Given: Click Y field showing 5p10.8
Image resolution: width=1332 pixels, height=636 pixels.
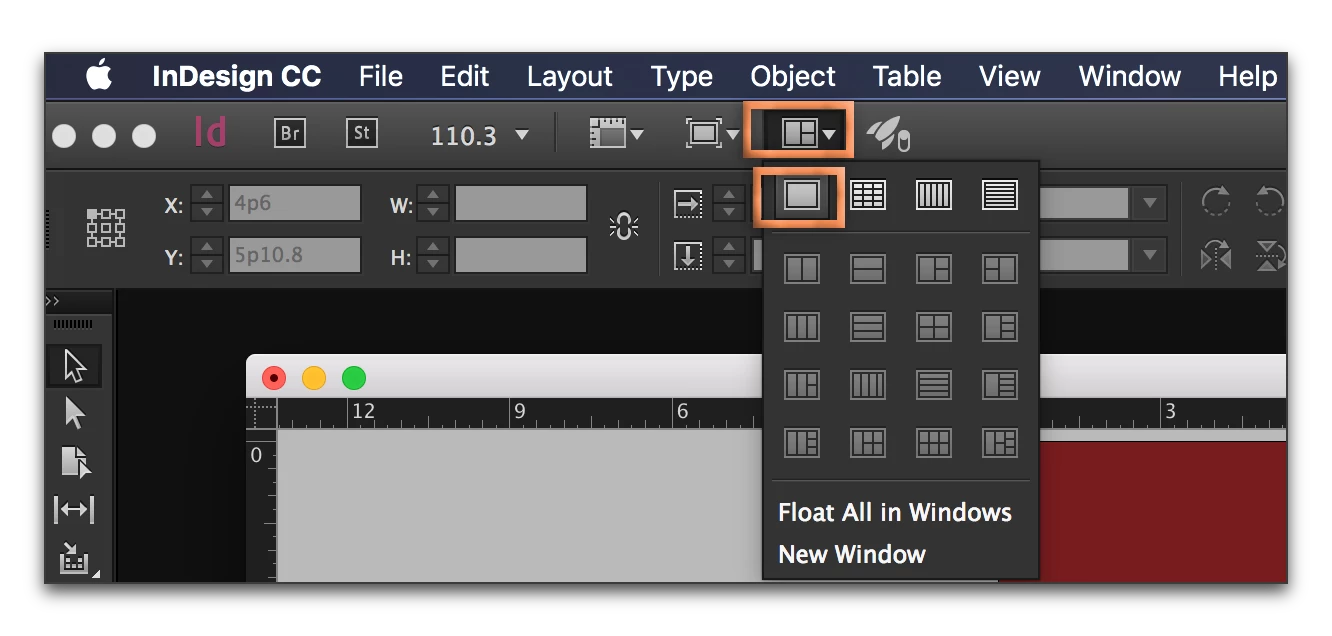Looking at the screenshot, I should pyautogui.click(x=294, y=257).
